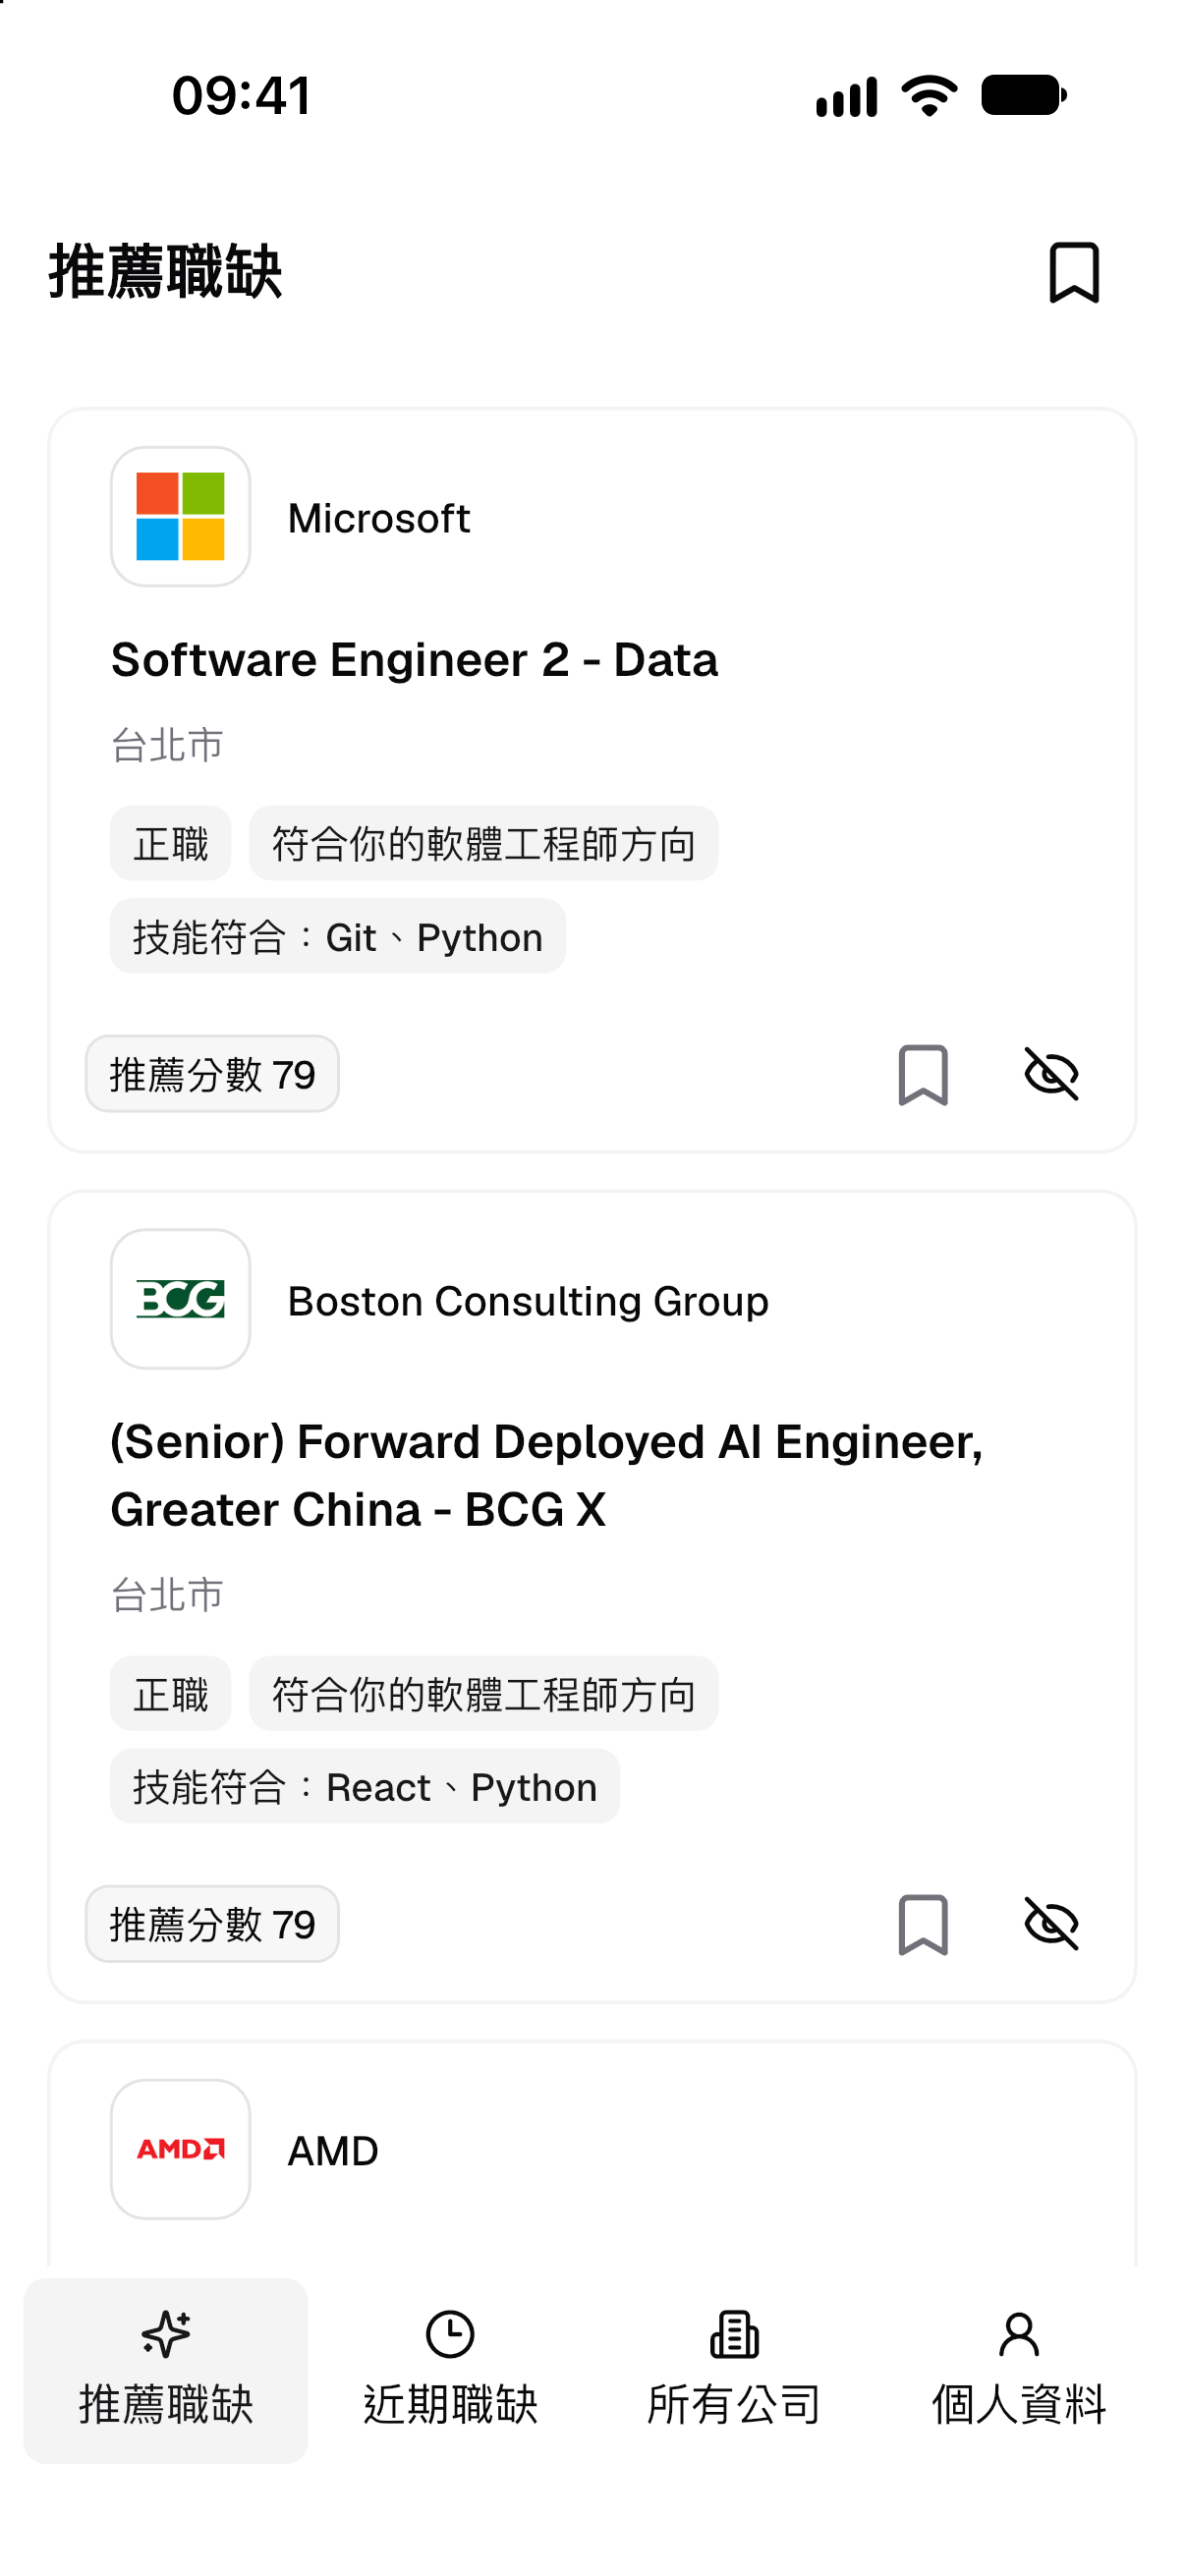Open (Senior) Forward Deployed AI Engineer title
The image size is (1185, 2576).
(x=547, y=1476)
